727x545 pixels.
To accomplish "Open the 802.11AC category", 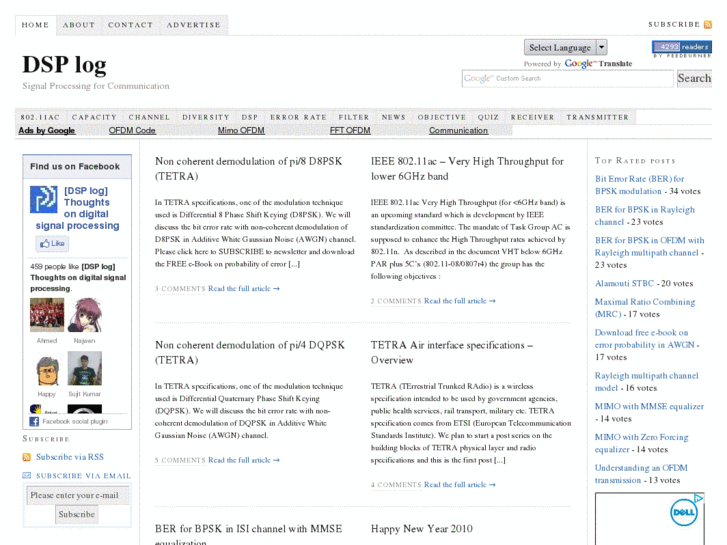I will tap(40, 117).
